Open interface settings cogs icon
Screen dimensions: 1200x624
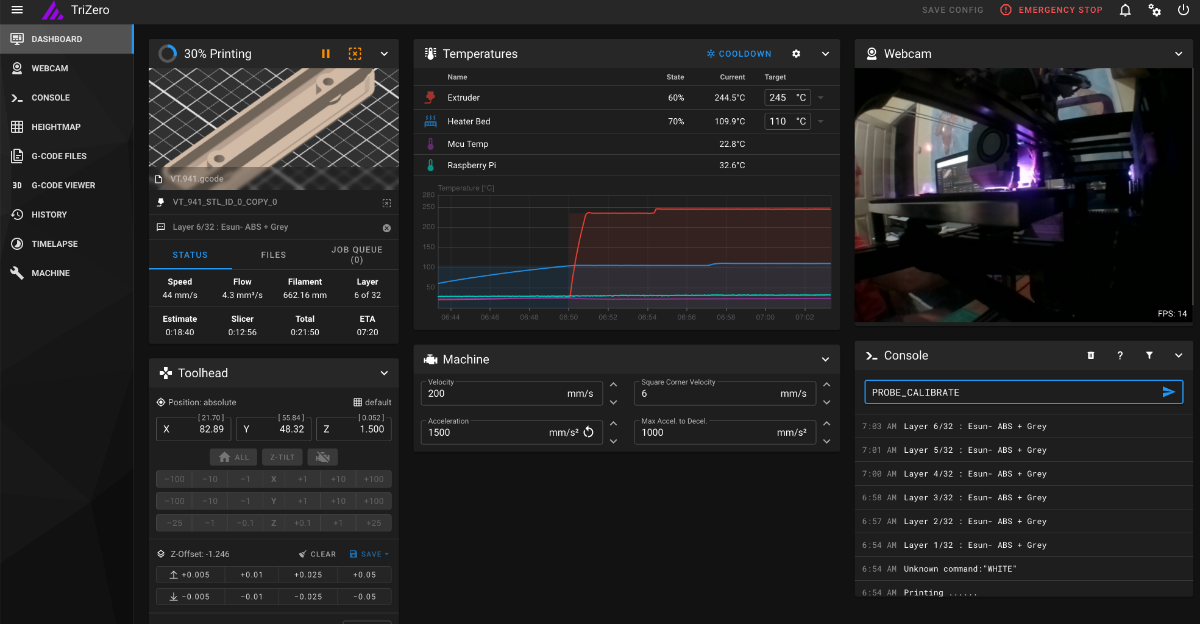(1155, 10)
